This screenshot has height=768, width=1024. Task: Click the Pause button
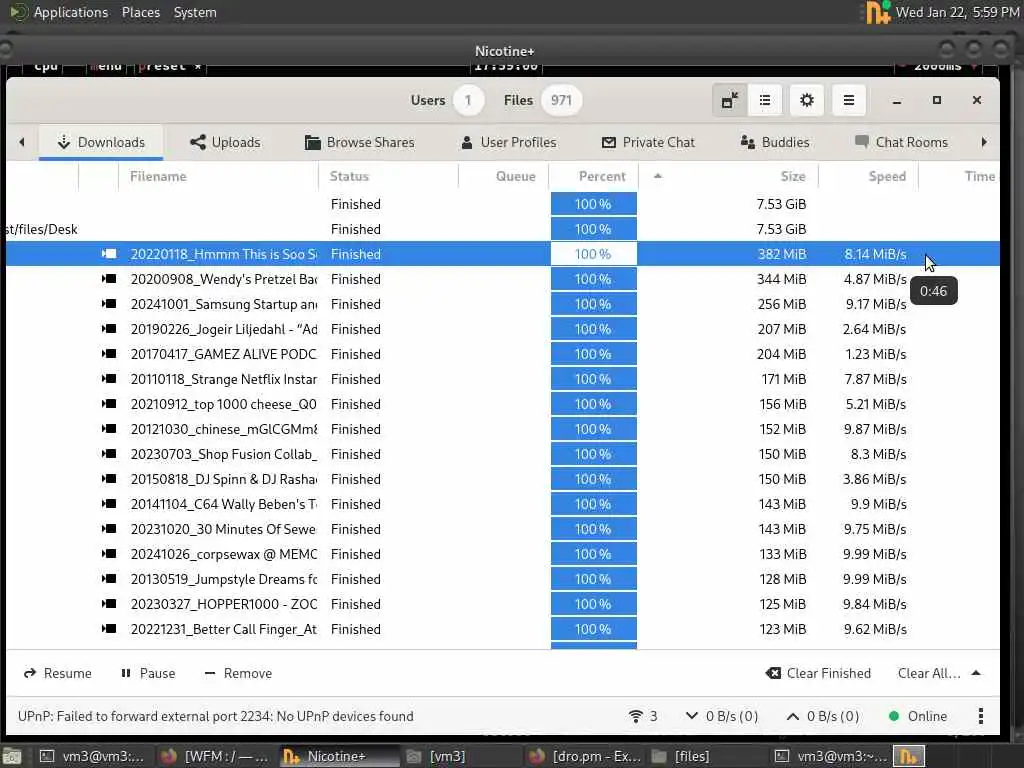(148, 673)
